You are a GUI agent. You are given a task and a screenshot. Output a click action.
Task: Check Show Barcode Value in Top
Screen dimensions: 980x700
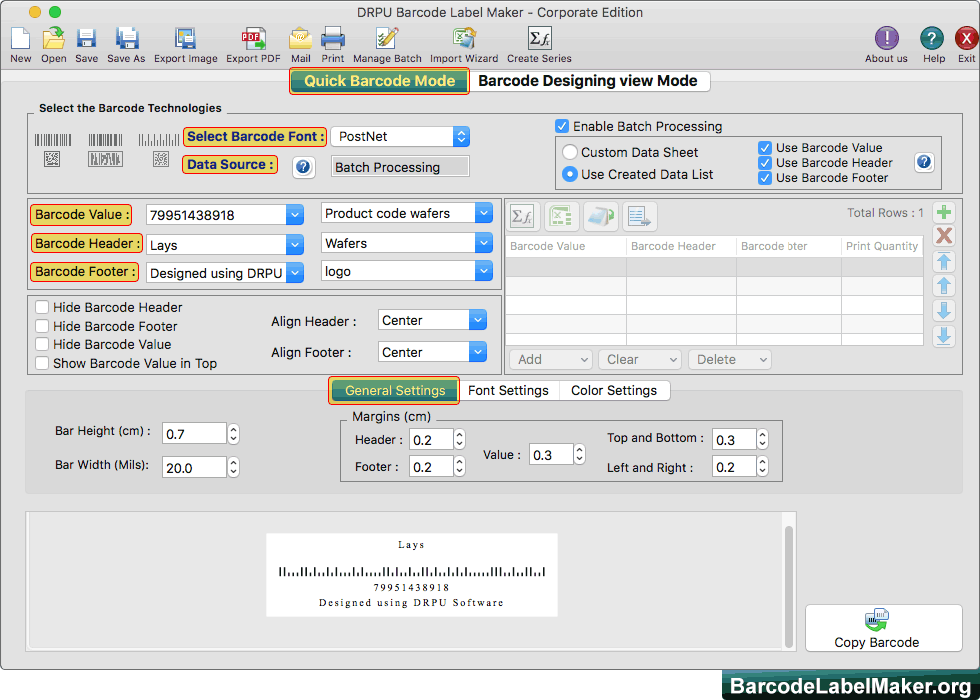(x=42, y=363)
